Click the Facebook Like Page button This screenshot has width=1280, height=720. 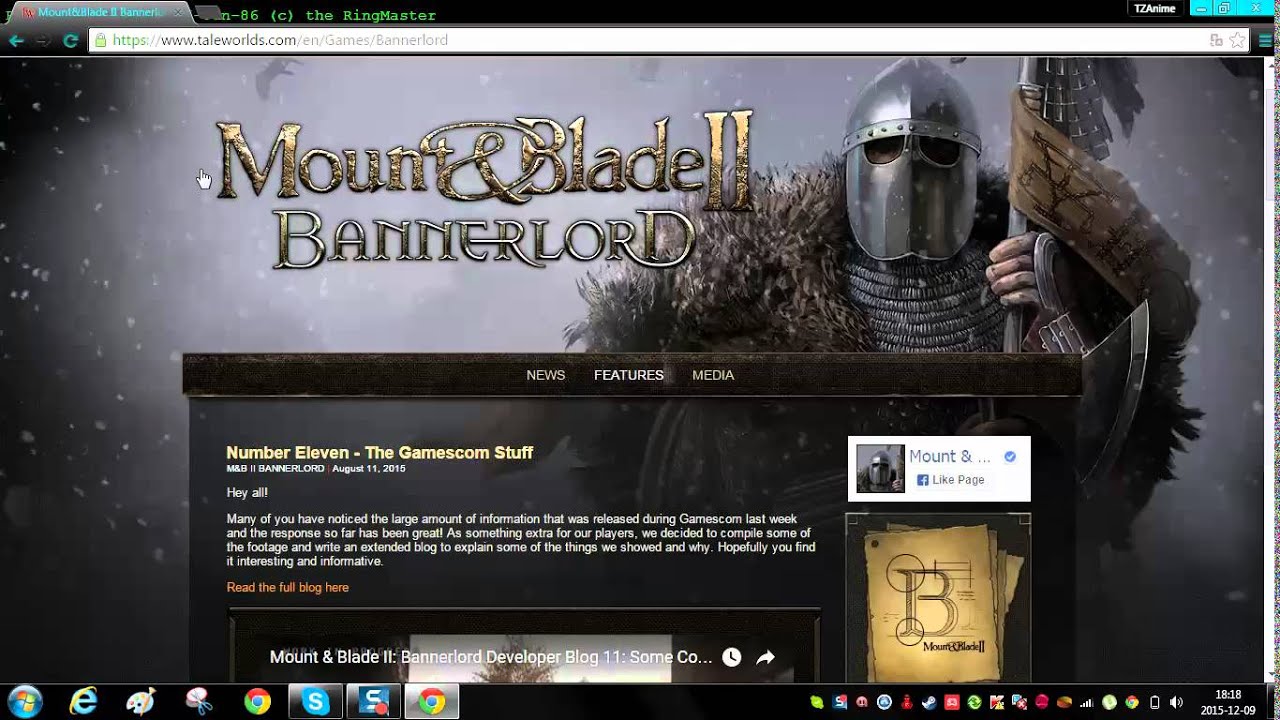(x=951, y=480)
